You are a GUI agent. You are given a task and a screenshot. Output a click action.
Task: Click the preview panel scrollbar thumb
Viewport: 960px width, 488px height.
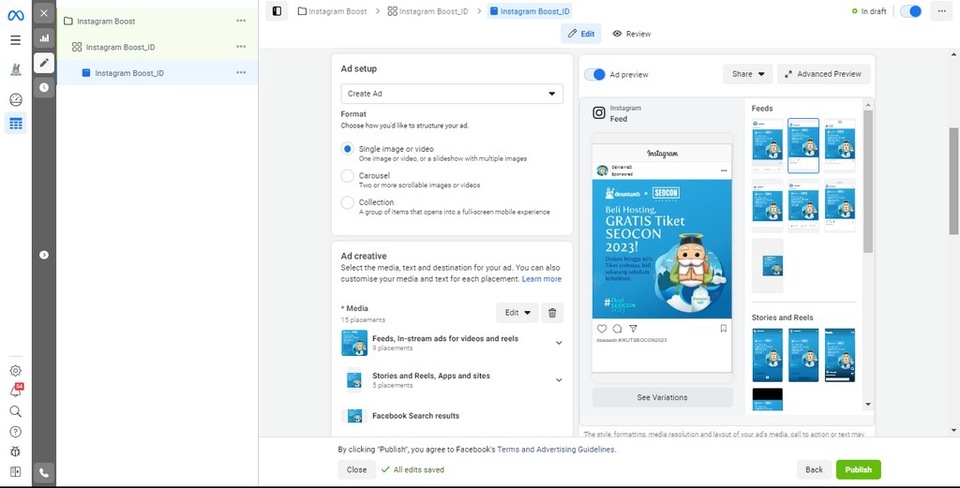[868, 181]
